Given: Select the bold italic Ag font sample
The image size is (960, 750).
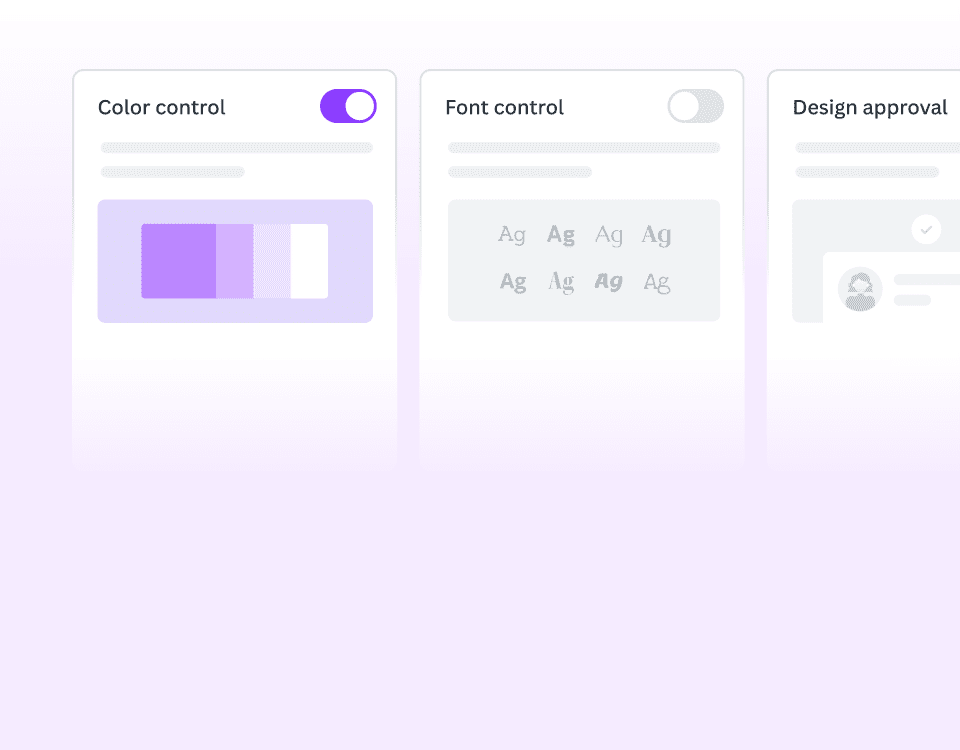Looking at the screenshot, I should tap(608, 282).
